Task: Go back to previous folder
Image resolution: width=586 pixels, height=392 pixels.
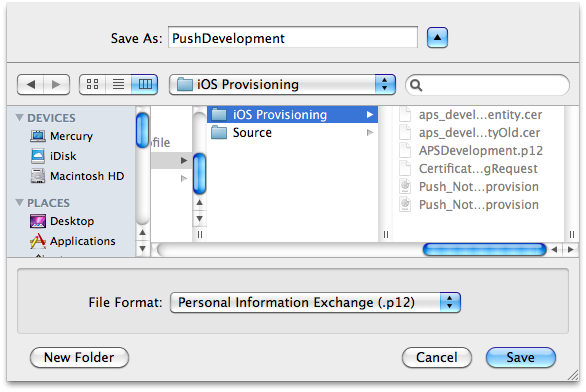Action: click(x=31, y=84)
